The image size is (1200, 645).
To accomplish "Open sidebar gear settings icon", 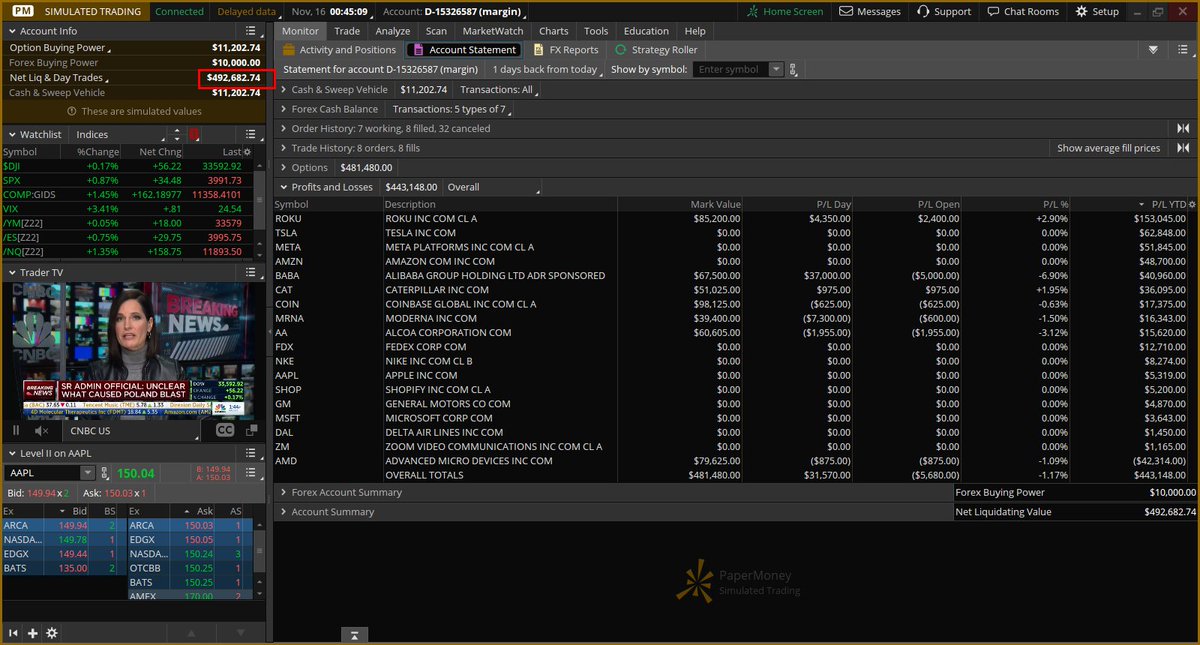I will click(52, 633).
